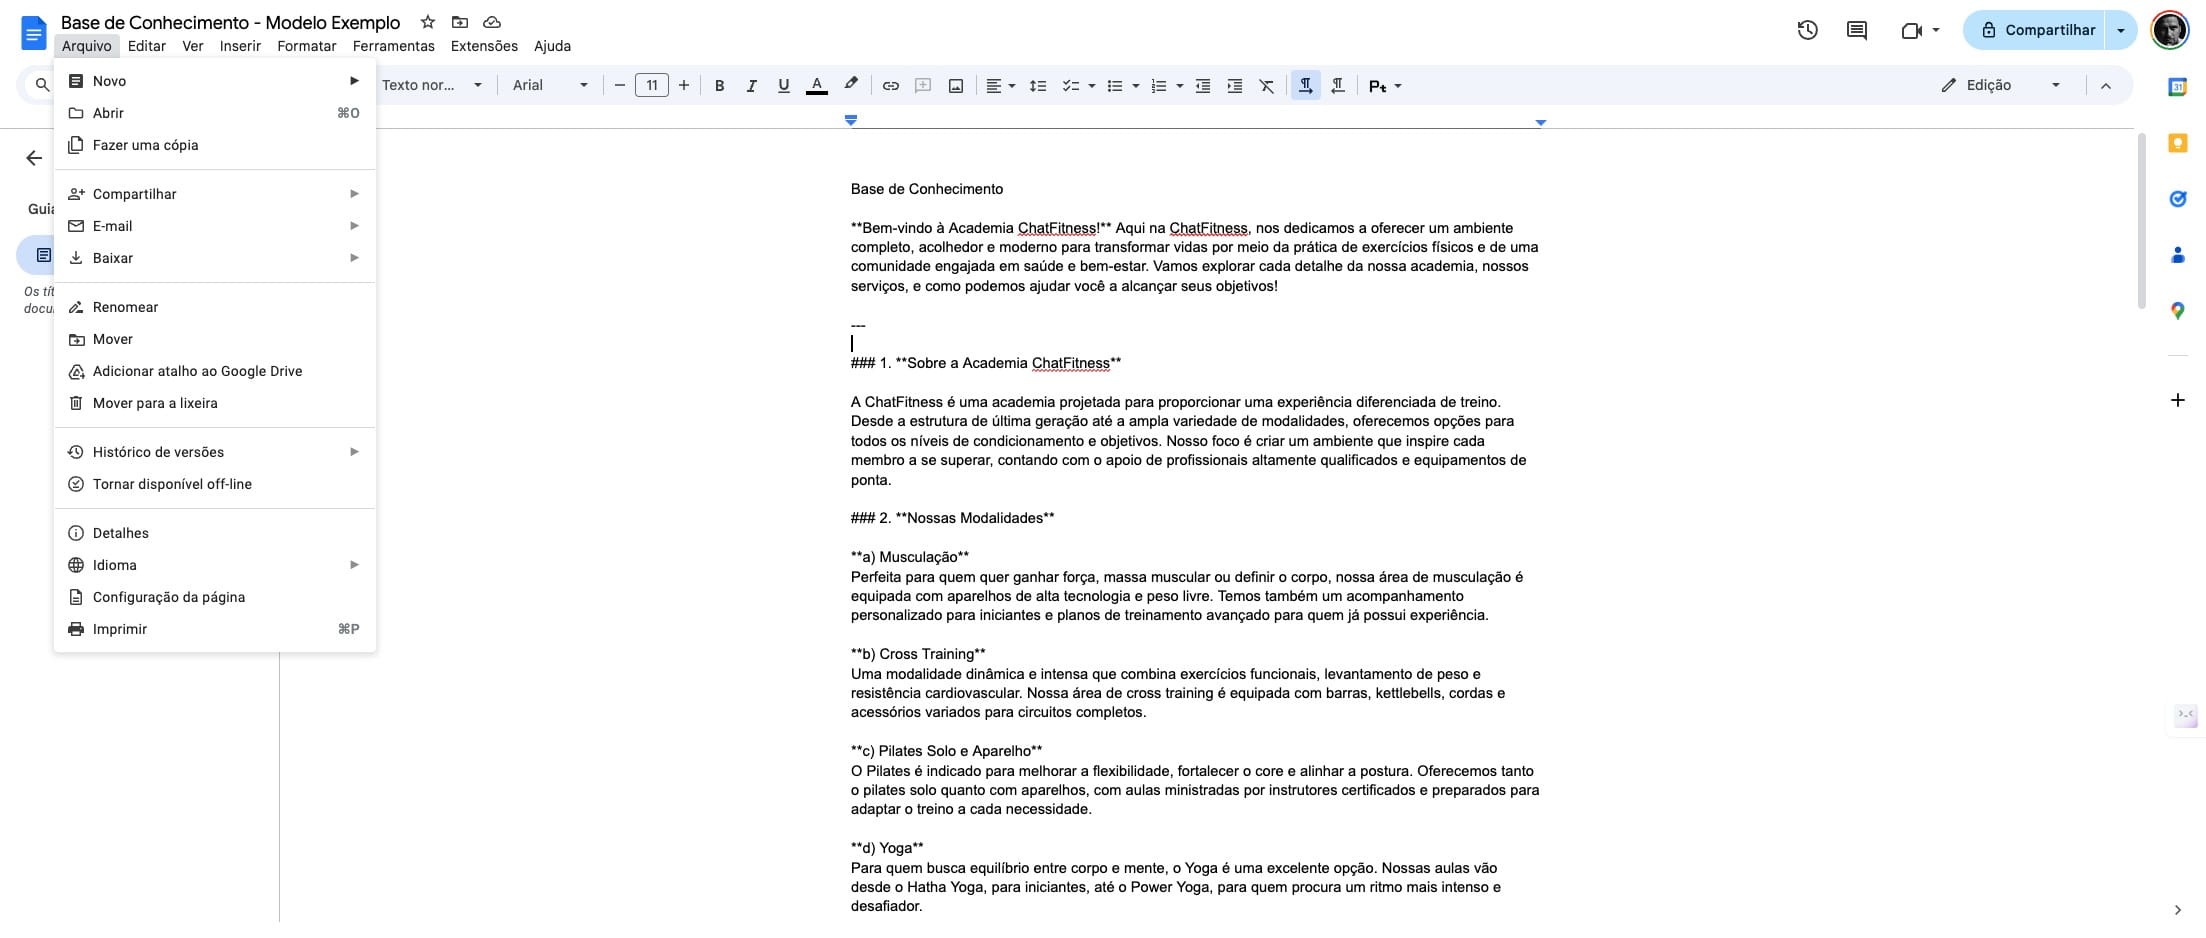
Task: Open numbered list dropdown arrow
Action: 1180,86
